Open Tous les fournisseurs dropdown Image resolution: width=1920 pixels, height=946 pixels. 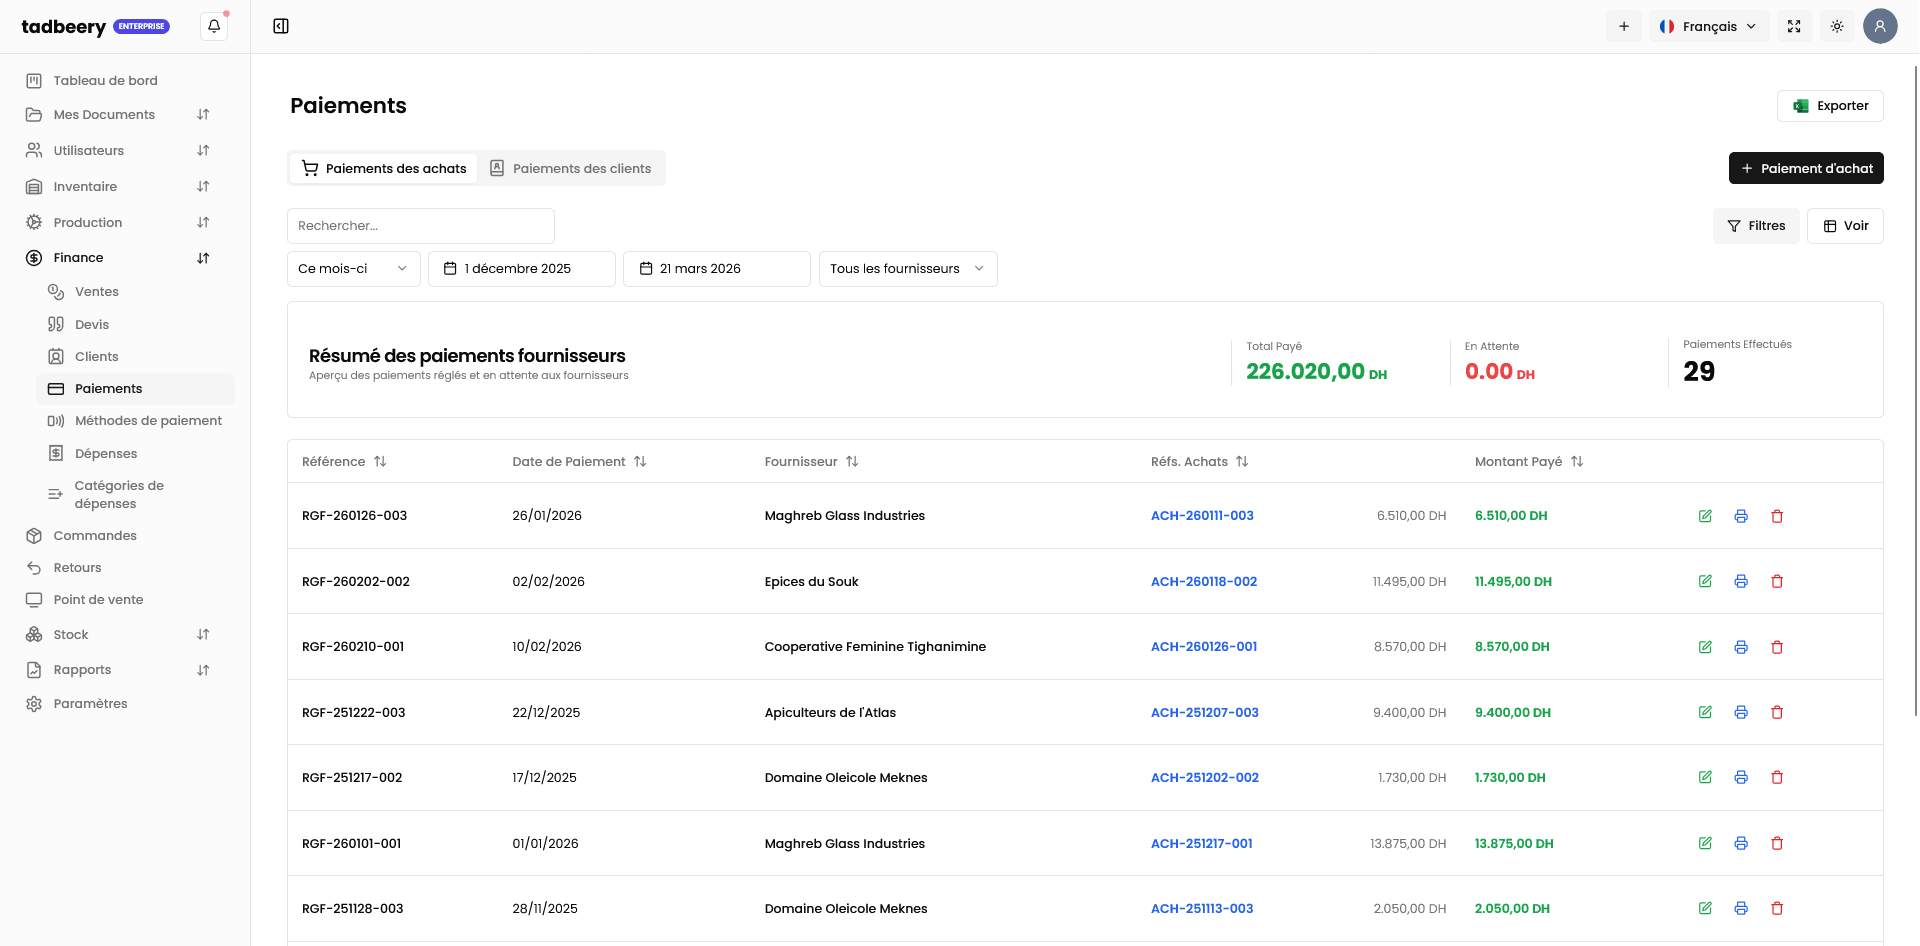click(908, 269)
